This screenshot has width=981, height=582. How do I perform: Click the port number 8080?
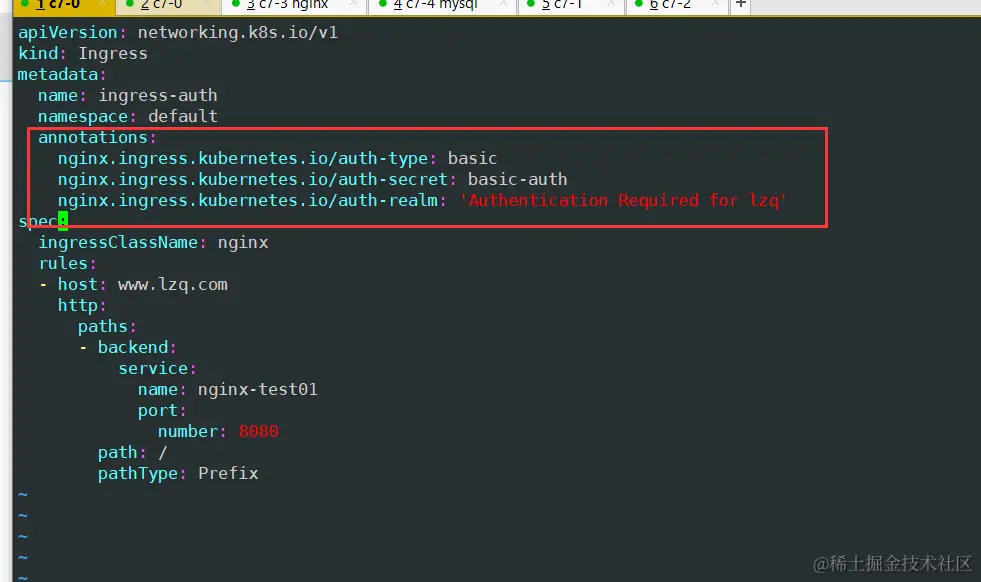[x=258, y=432]
